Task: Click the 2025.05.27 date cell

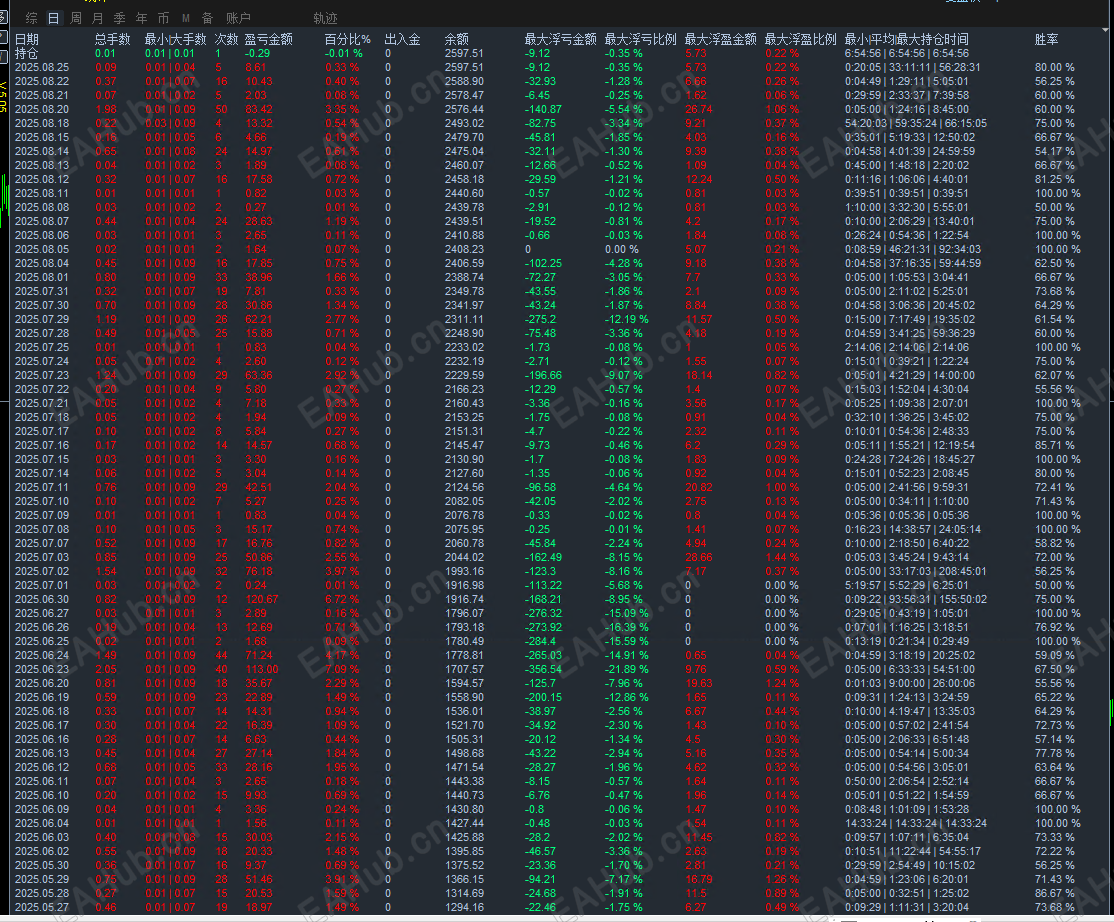Action: click(42, 907)
